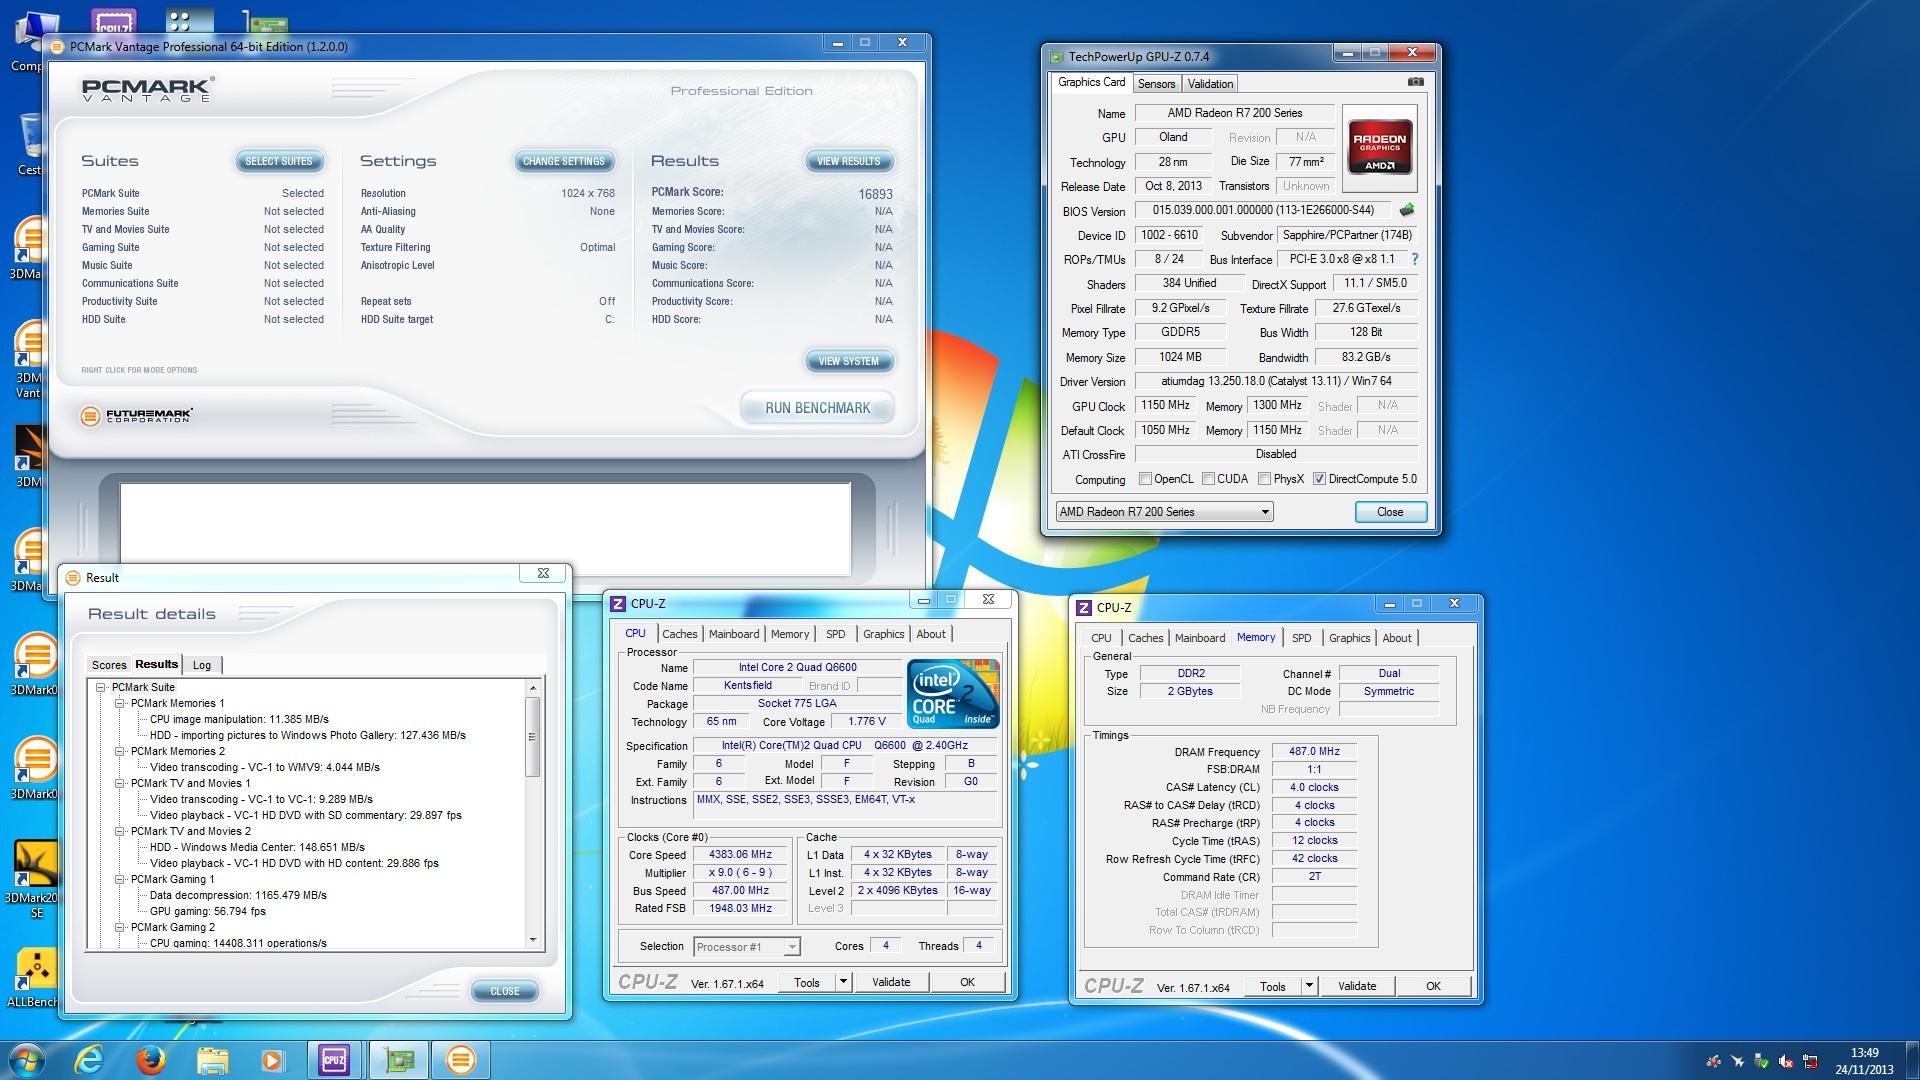Screen dimensions: 1920x1080
Task: Click the Result tree scrollbar up arrow
Action: pyautogui.click(x=533, y=688)
